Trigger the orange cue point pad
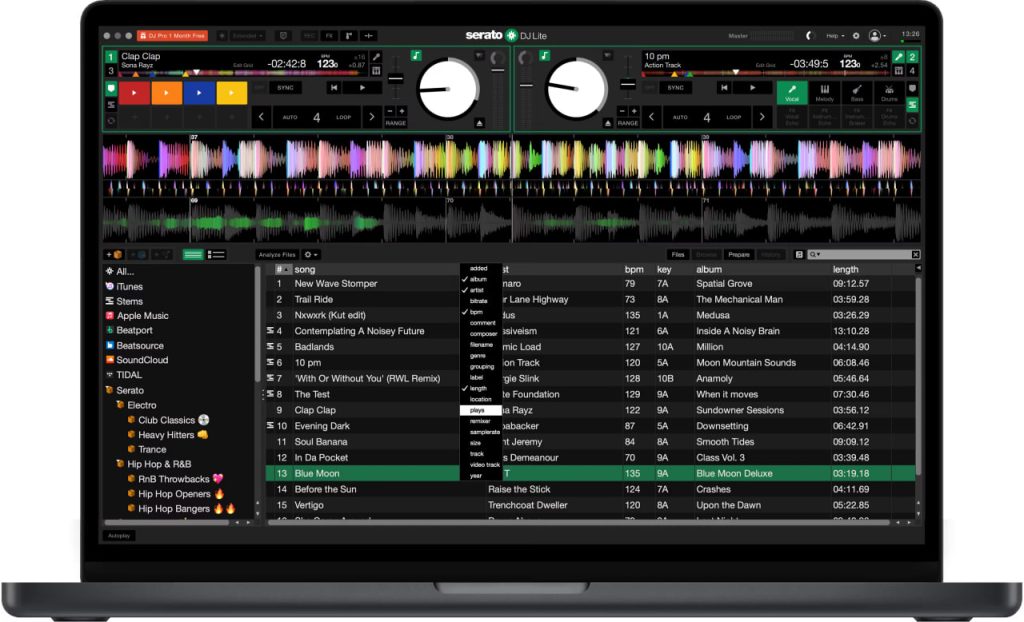This screenshot has width=1024, height=622. pos(167,93)
